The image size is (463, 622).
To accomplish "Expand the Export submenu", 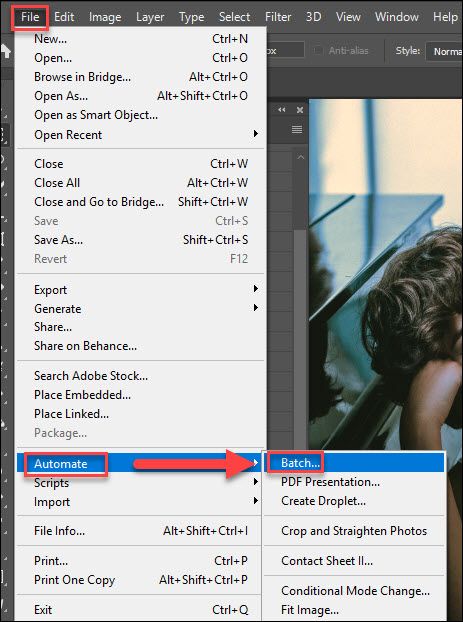I will coord(140,290).
